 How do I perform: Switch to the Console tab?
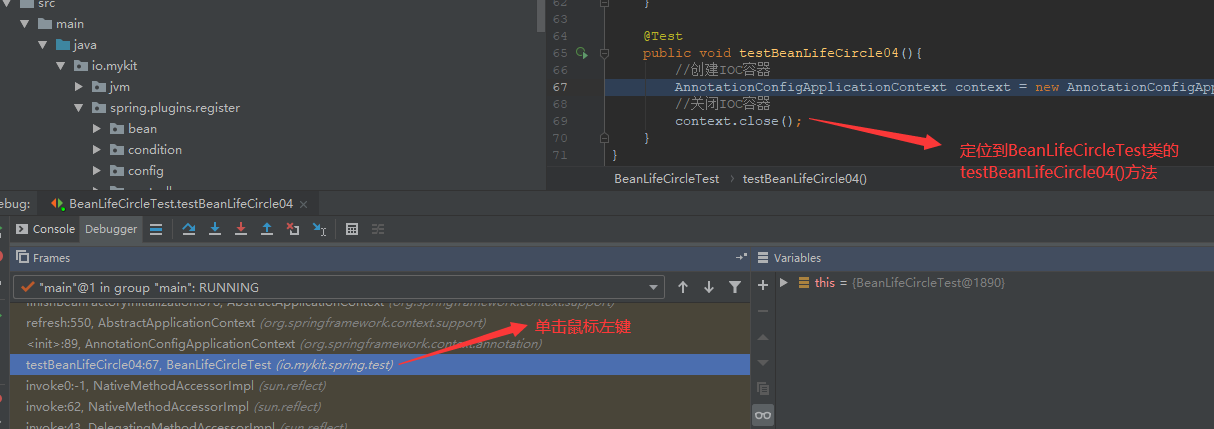[46, 229]
